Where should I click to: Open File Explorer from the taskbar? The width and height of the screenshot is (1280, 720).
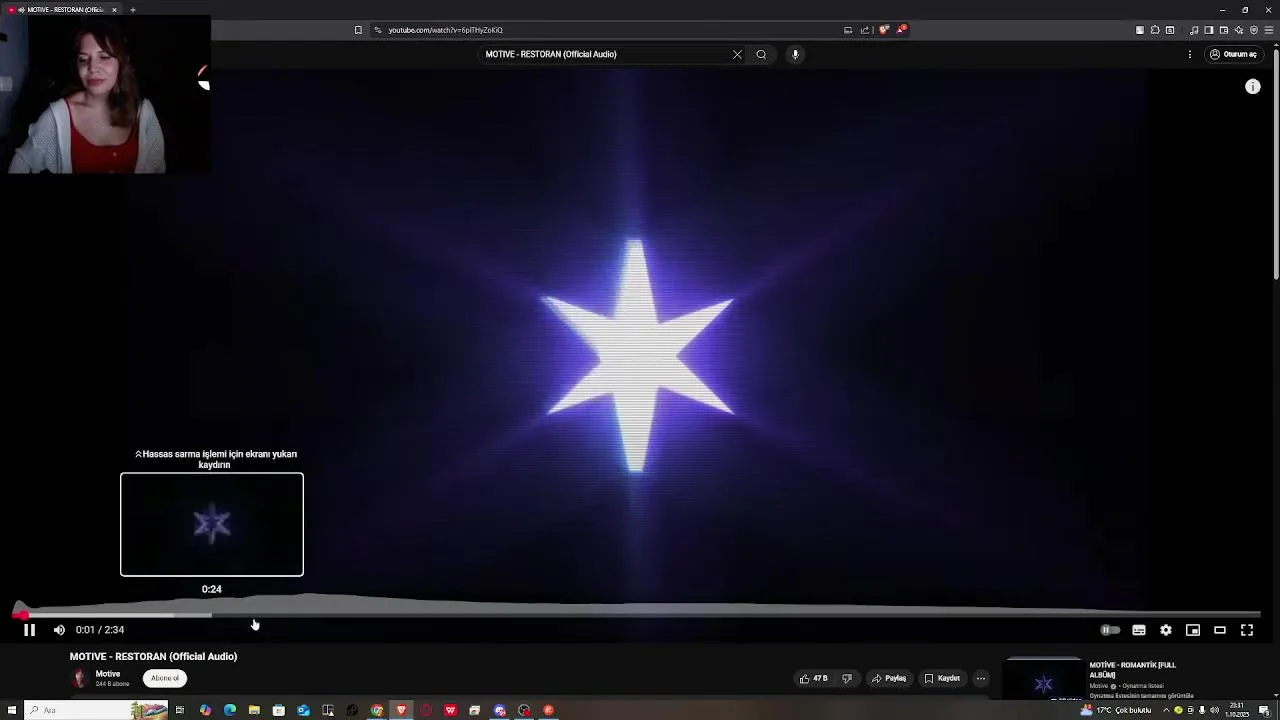pyautogui.click(x=254, y=711)
